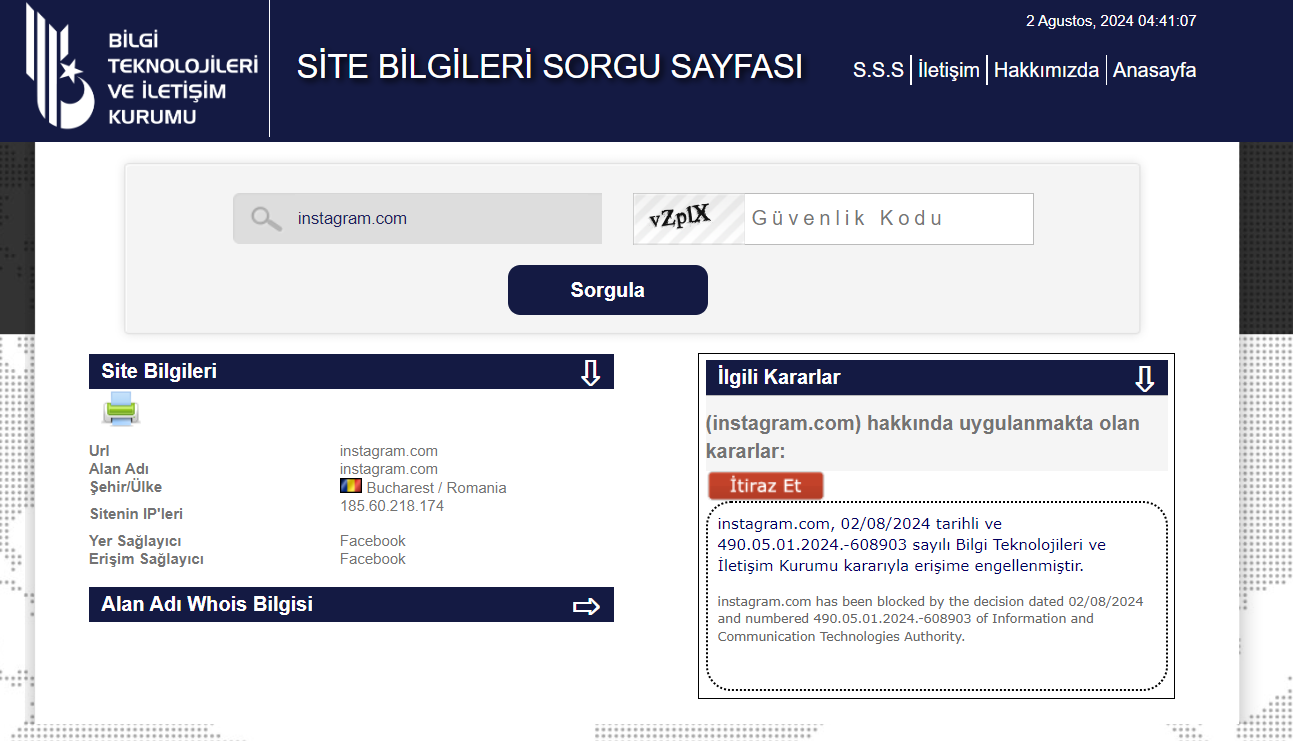1293x741 pixels.
Task: Collapse İlgili Kararlar with the down arrow
Action: [1145, 378]
